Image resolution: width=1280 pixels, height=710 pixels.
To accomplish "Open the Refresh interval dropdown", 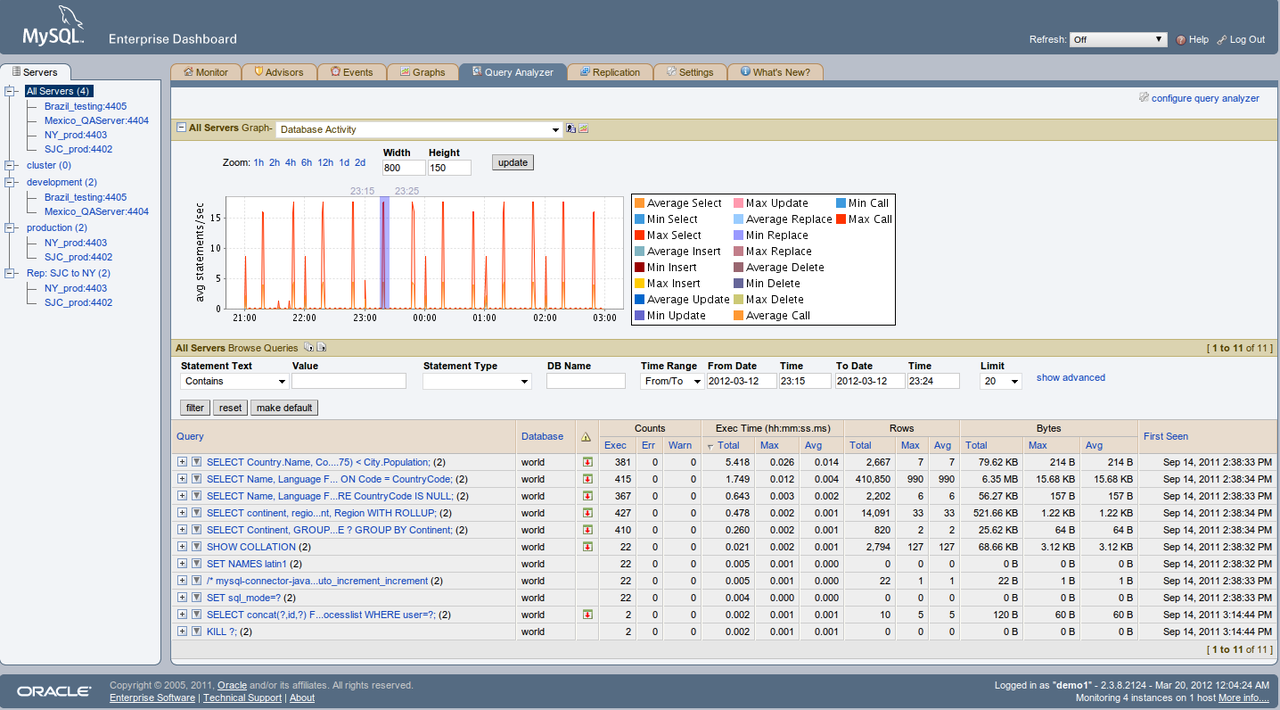I will tap(1118, 40).
